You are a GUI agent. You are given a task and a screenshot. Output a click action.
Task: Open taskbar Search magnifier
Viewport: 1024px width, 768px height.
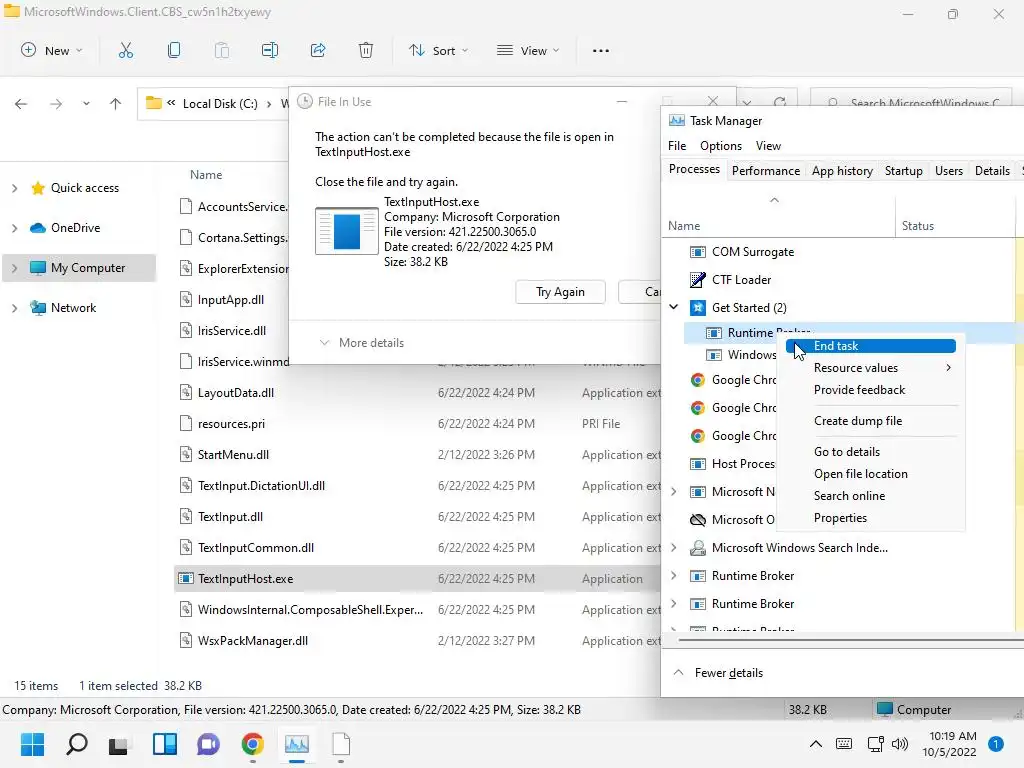(76, 744)
